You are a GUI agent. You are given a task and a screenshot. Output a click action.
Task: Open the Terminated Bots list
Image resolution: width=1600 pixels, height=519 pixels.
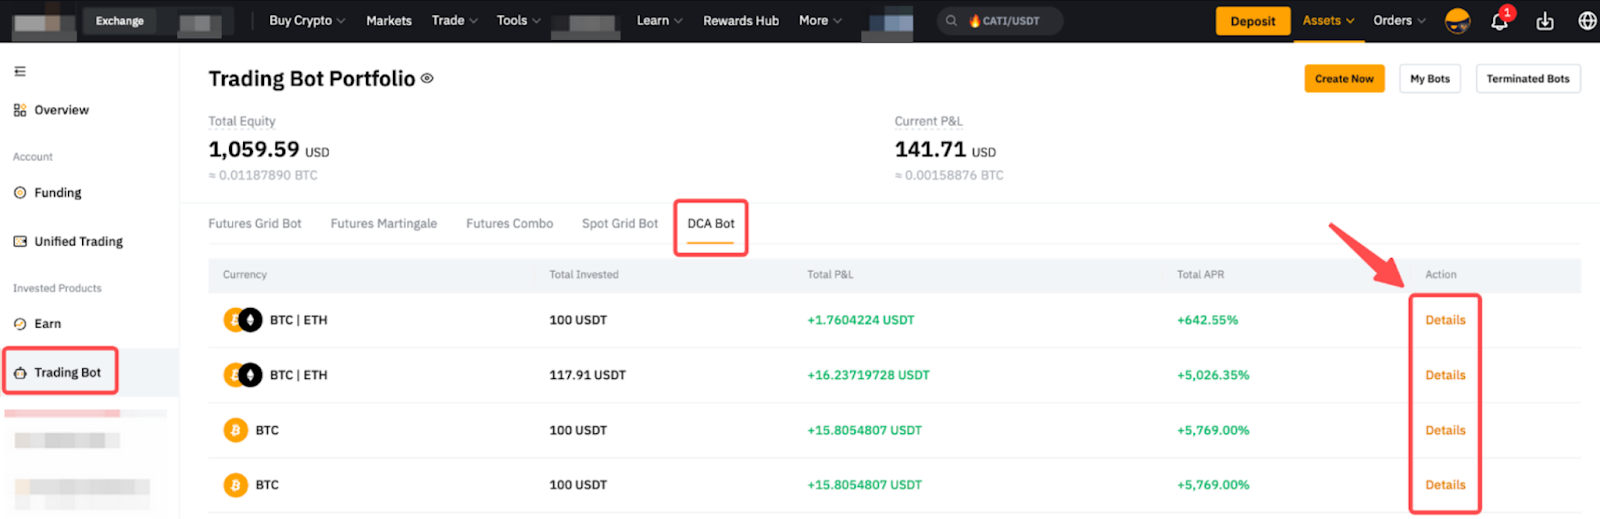coord(1527,79)
